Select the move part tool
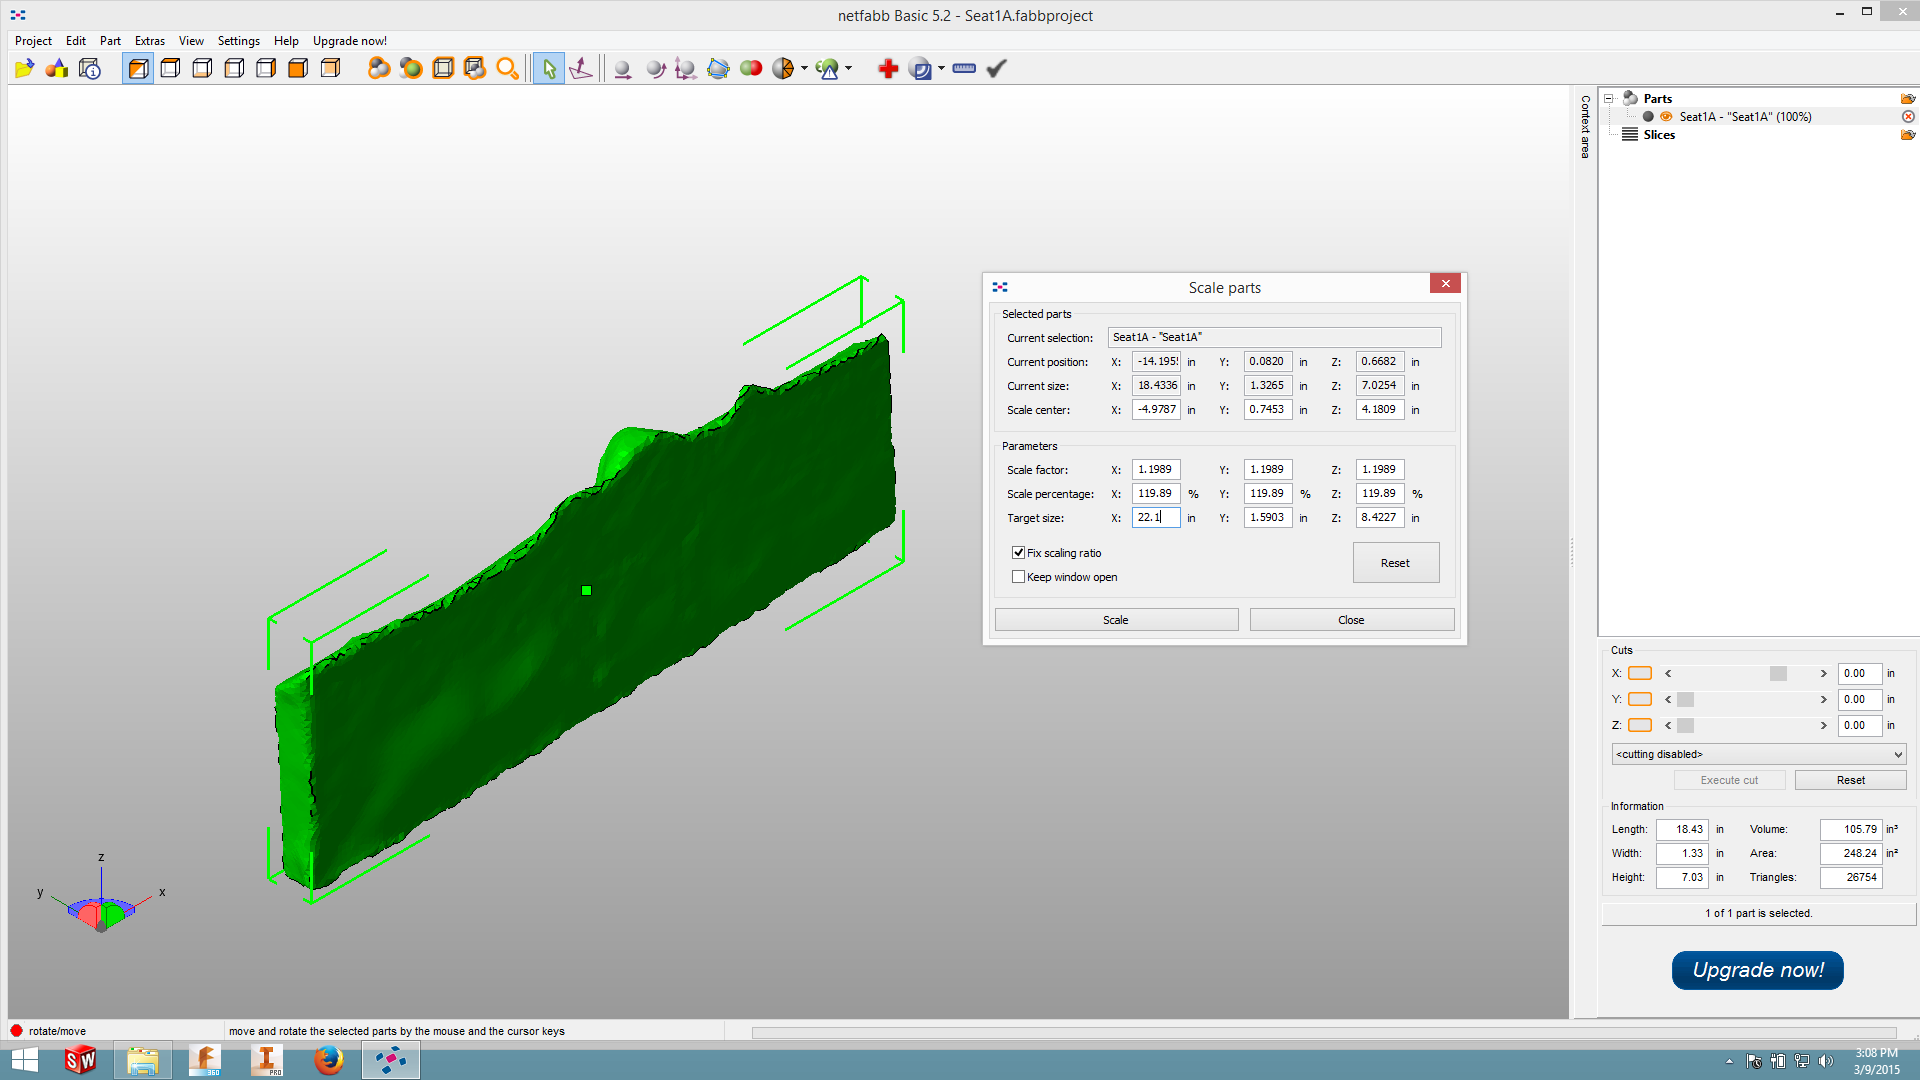1920x1080 pixels. 622,68
